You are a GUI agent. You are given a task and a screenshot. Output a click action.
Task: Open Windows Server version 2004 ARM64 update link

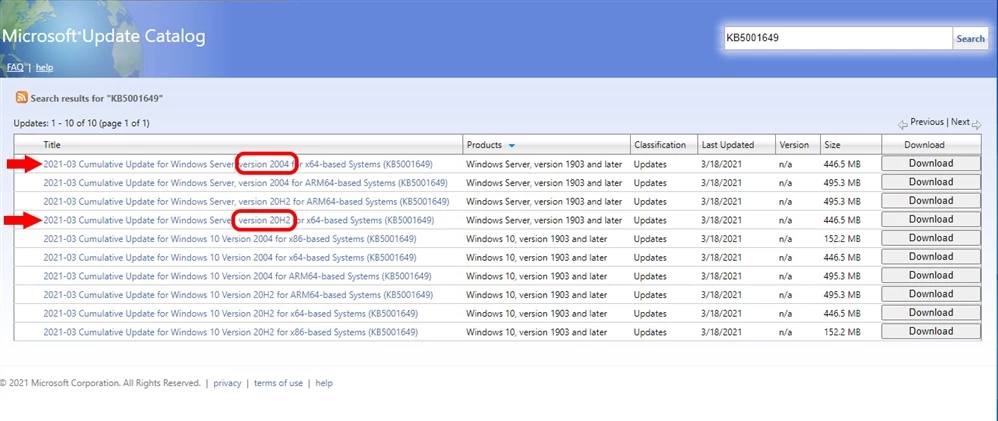pos(245,183)
